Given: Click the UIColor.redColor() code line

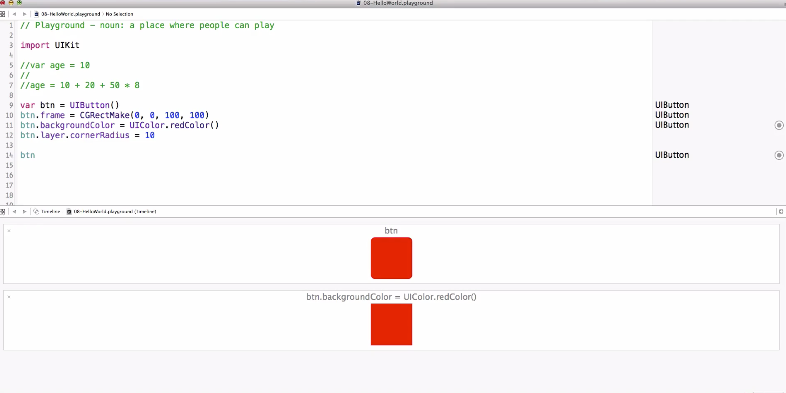Looking at the screenshot, I should click(119, 125).
